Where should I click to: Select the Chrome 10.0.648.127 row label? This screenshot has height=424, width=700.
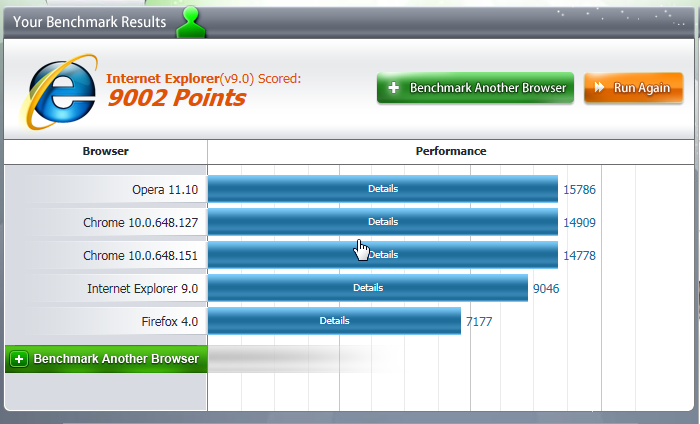(x=140, y=223)
